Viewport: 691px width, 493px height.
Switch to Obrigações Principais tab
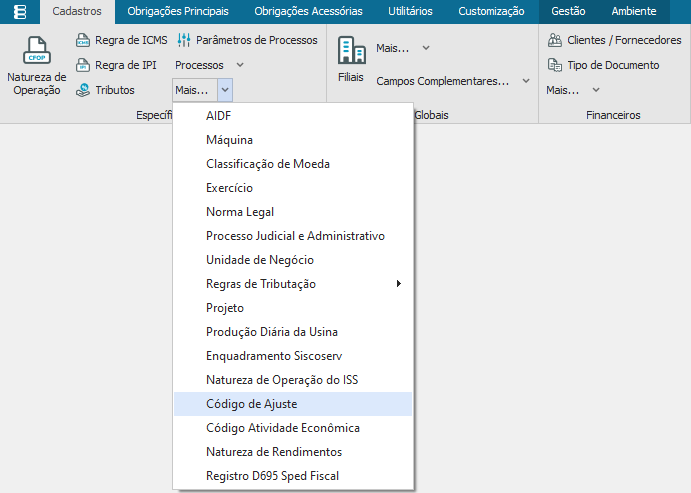(178, 12)
